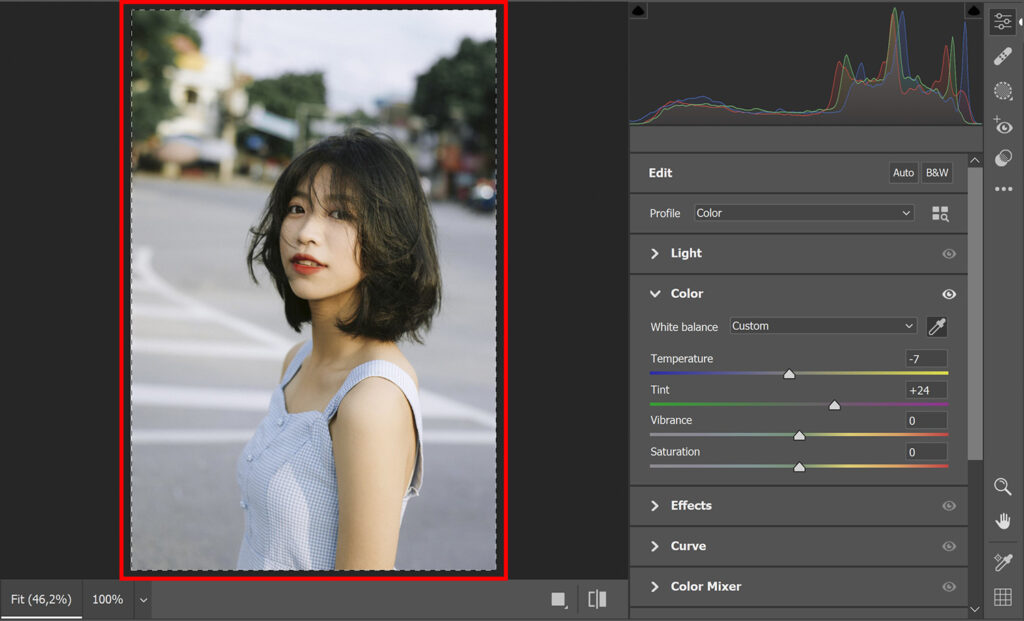Click the Vibrance label

(671, 421)
